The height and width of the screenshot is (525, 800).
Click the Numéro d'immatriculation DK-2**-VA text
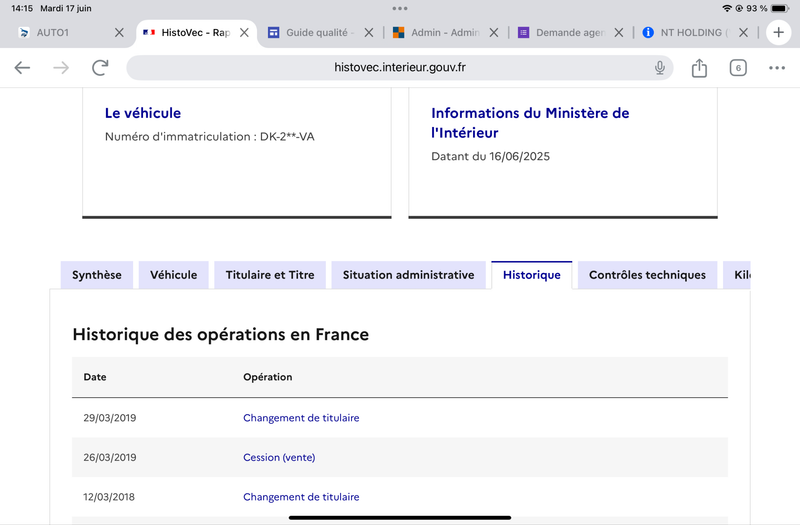pyautogui.click(x=210, y=137)
